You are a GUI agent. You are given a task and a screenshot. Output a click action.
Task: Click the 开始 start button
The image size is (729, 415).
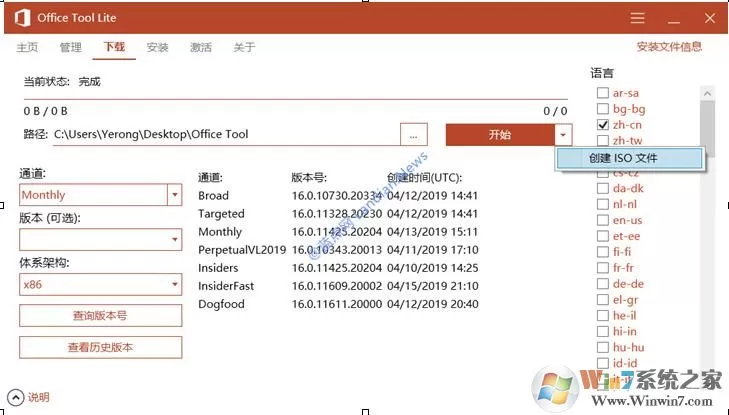point(500,135)
